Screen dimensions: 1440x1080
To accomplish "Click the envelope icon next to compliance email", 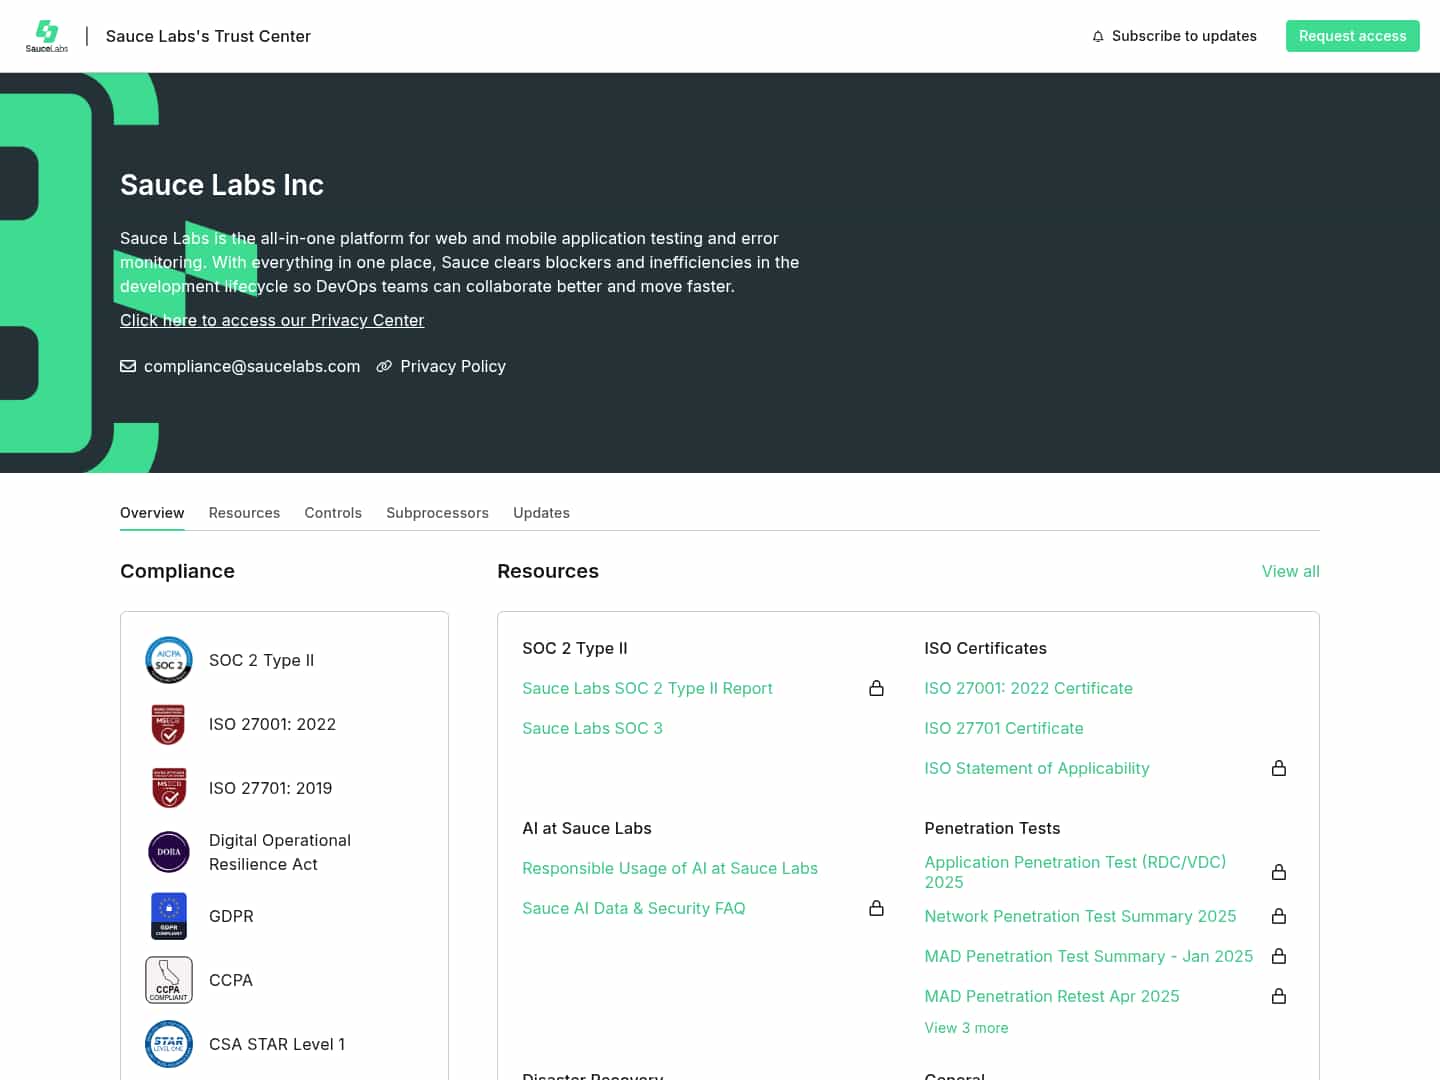I will pos(128,366).
